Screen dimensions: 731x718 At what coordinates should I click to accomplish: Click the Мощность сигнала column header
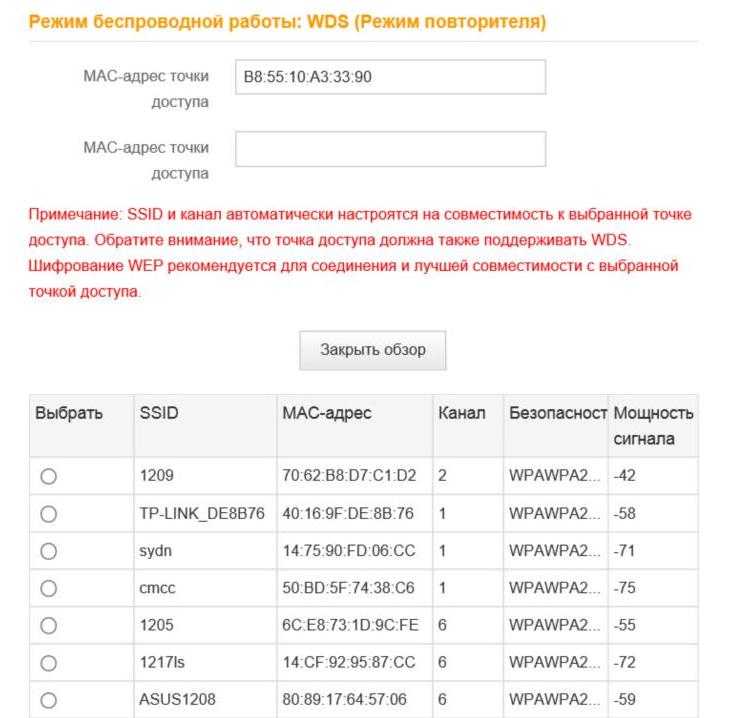(653, 426)
